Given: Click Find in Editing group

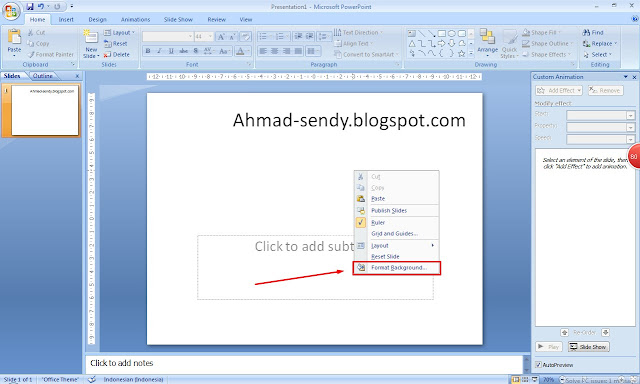Looking at the screenshot, I should (593, 32).
